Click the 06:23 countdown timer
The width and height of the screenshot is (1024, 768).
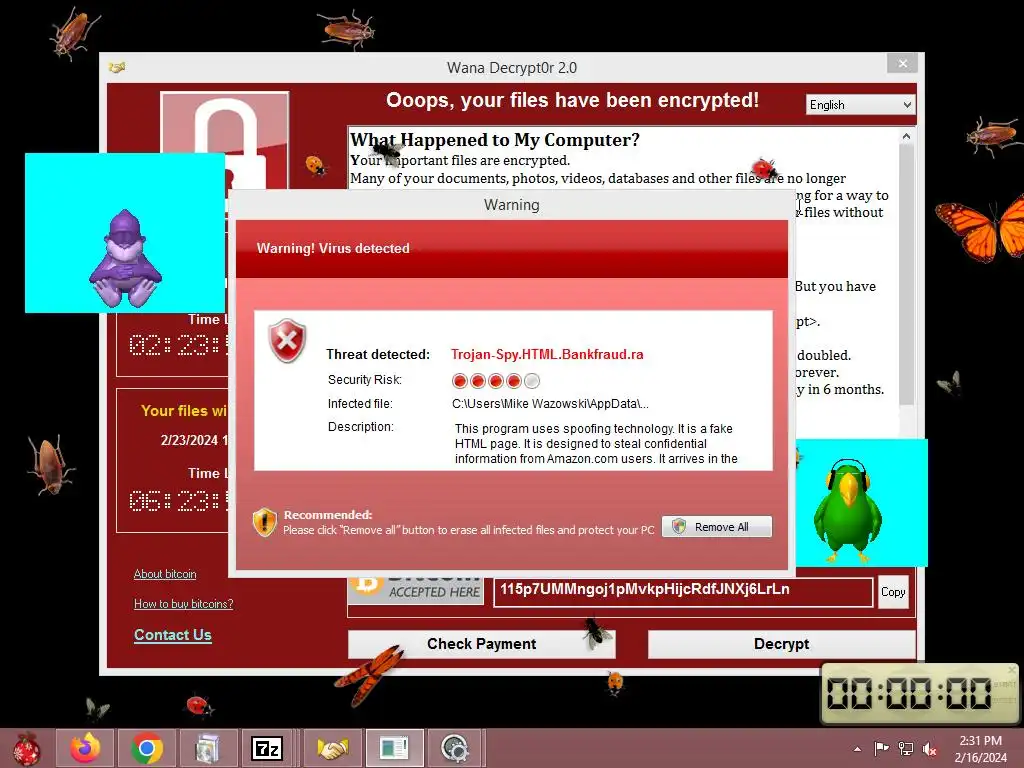point(178,501)
